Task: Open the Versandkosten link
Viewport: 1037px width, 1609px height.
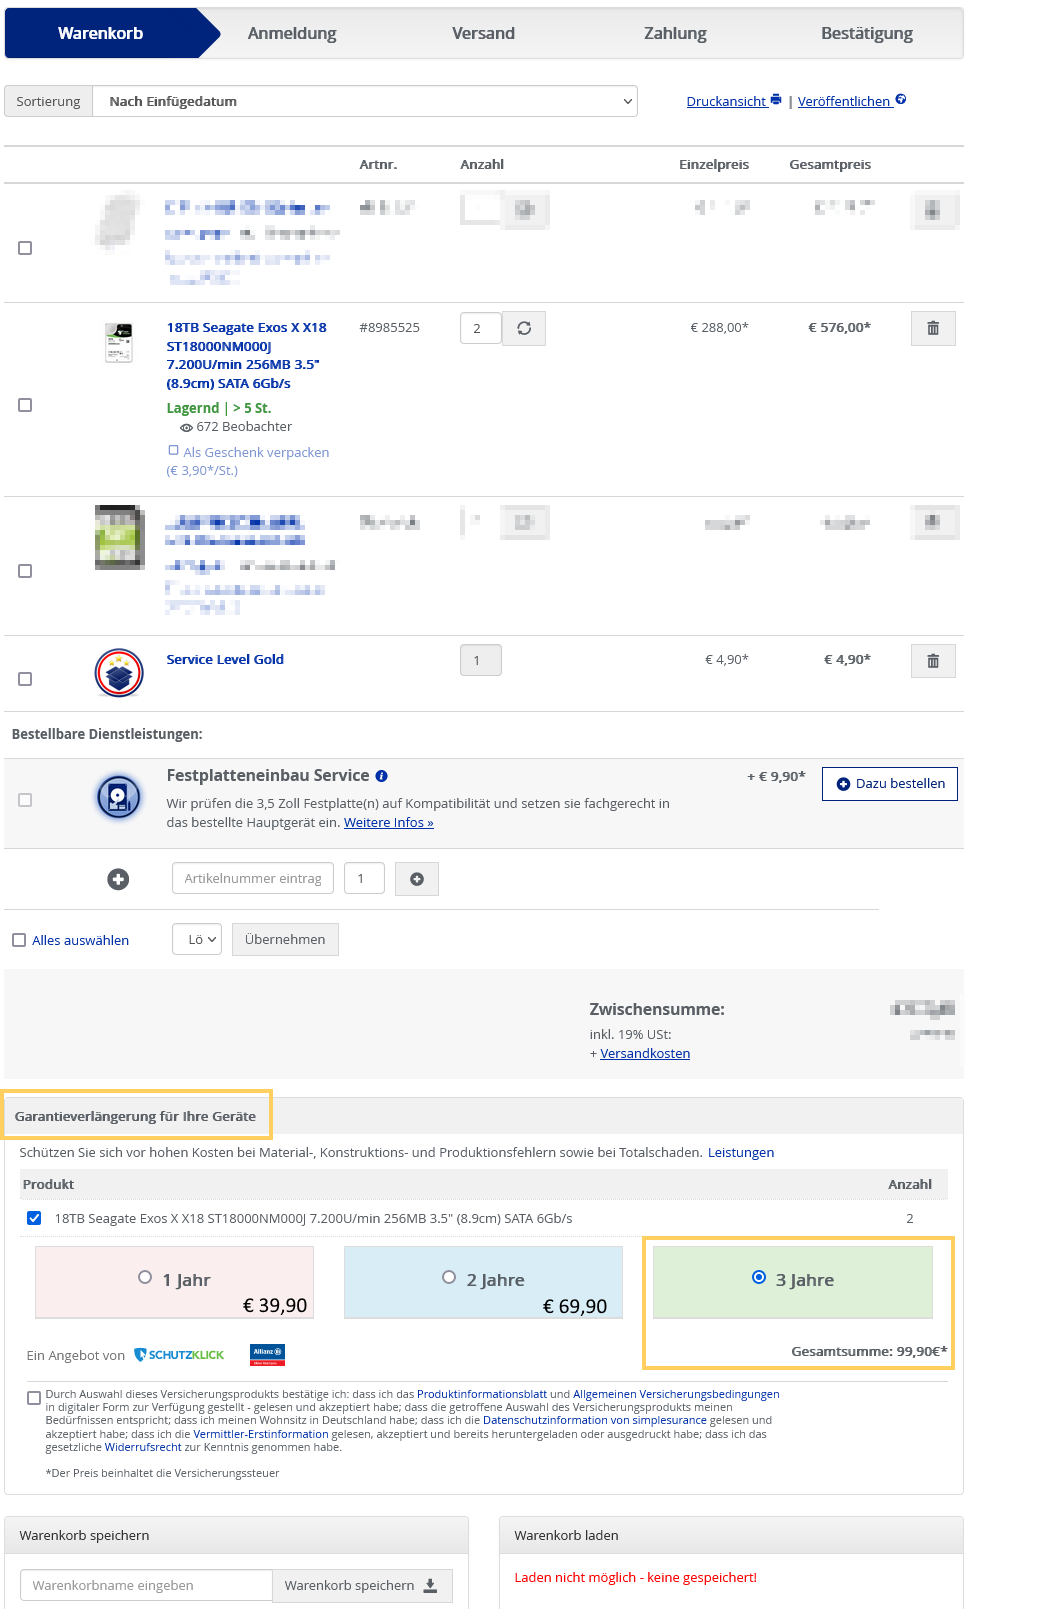Action: click(645, 1054)
